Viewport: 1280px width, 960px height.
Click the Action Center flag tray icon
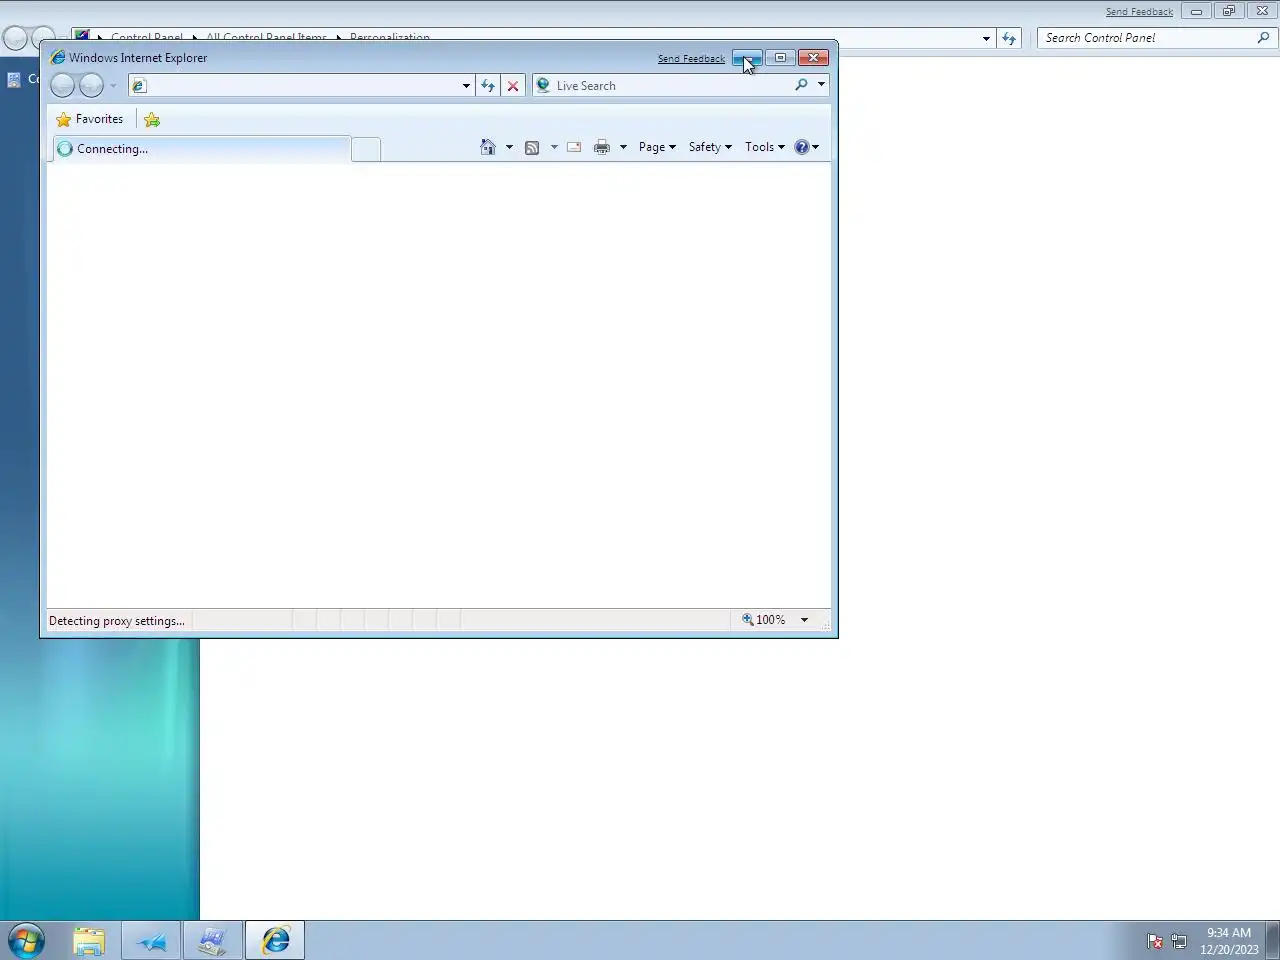[1155, 941]
